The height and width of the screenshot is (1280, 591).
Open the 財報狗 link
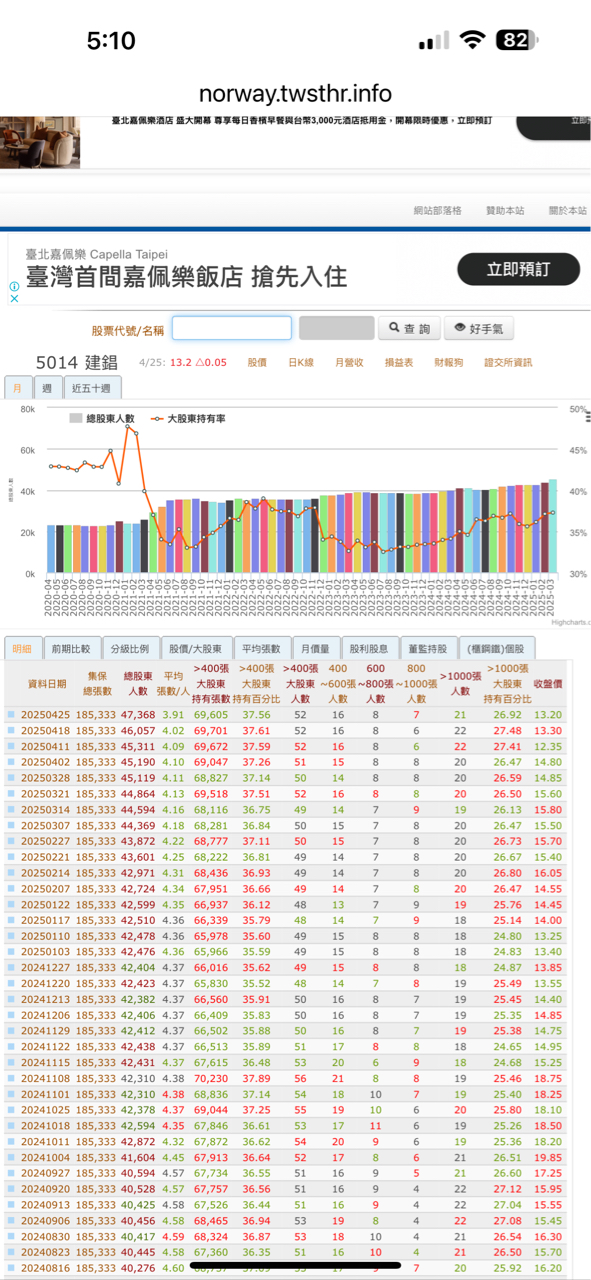(x=449, y=362)
